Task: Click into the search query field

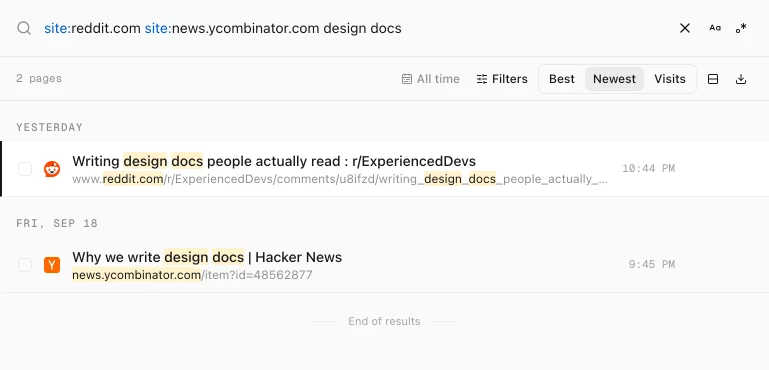Action: [x=358, y=28]
